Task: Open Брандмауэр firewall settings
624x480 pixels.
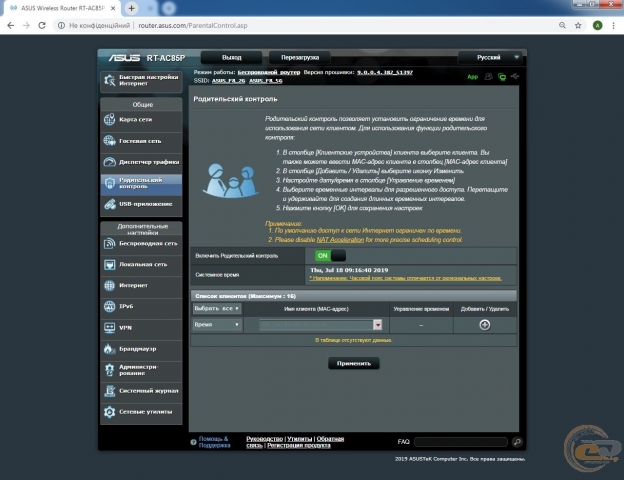Action: pyautogui.click(x=141, y=349)
